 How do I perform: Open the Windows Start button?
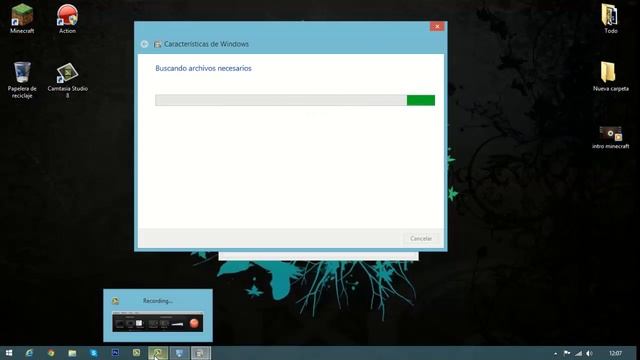coord(9,353)
